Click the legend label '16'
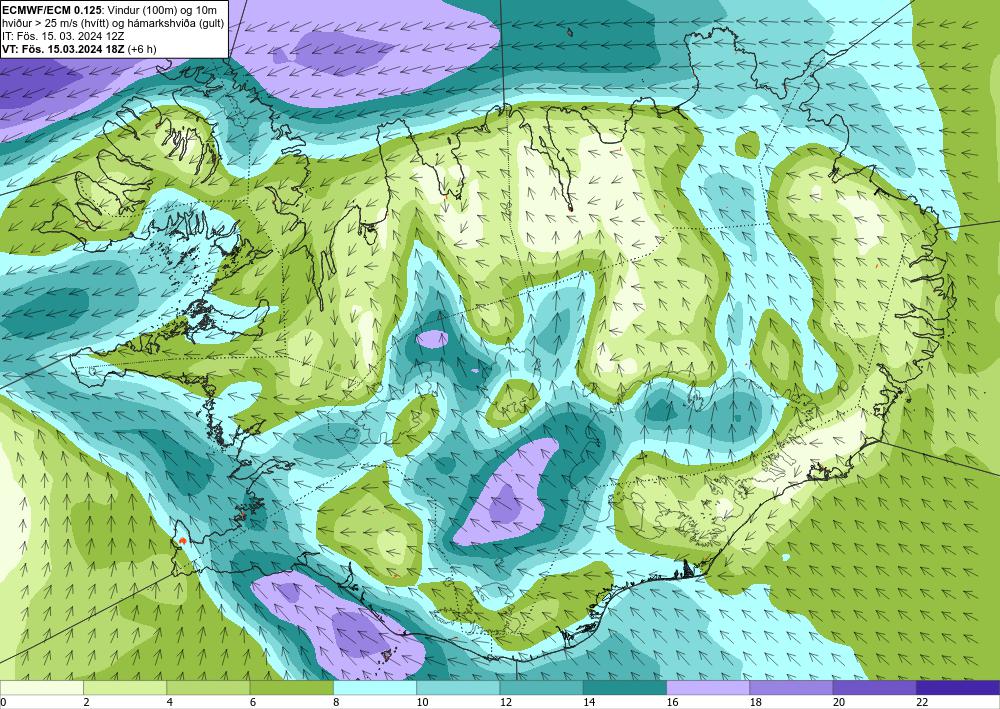The width and height of the screenshot is (1000, 709). (x=672, y=702)
